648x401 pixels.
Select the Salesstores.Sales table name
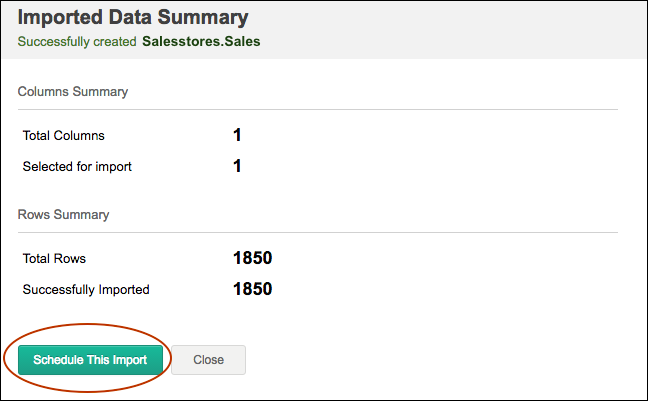[201, 42]
